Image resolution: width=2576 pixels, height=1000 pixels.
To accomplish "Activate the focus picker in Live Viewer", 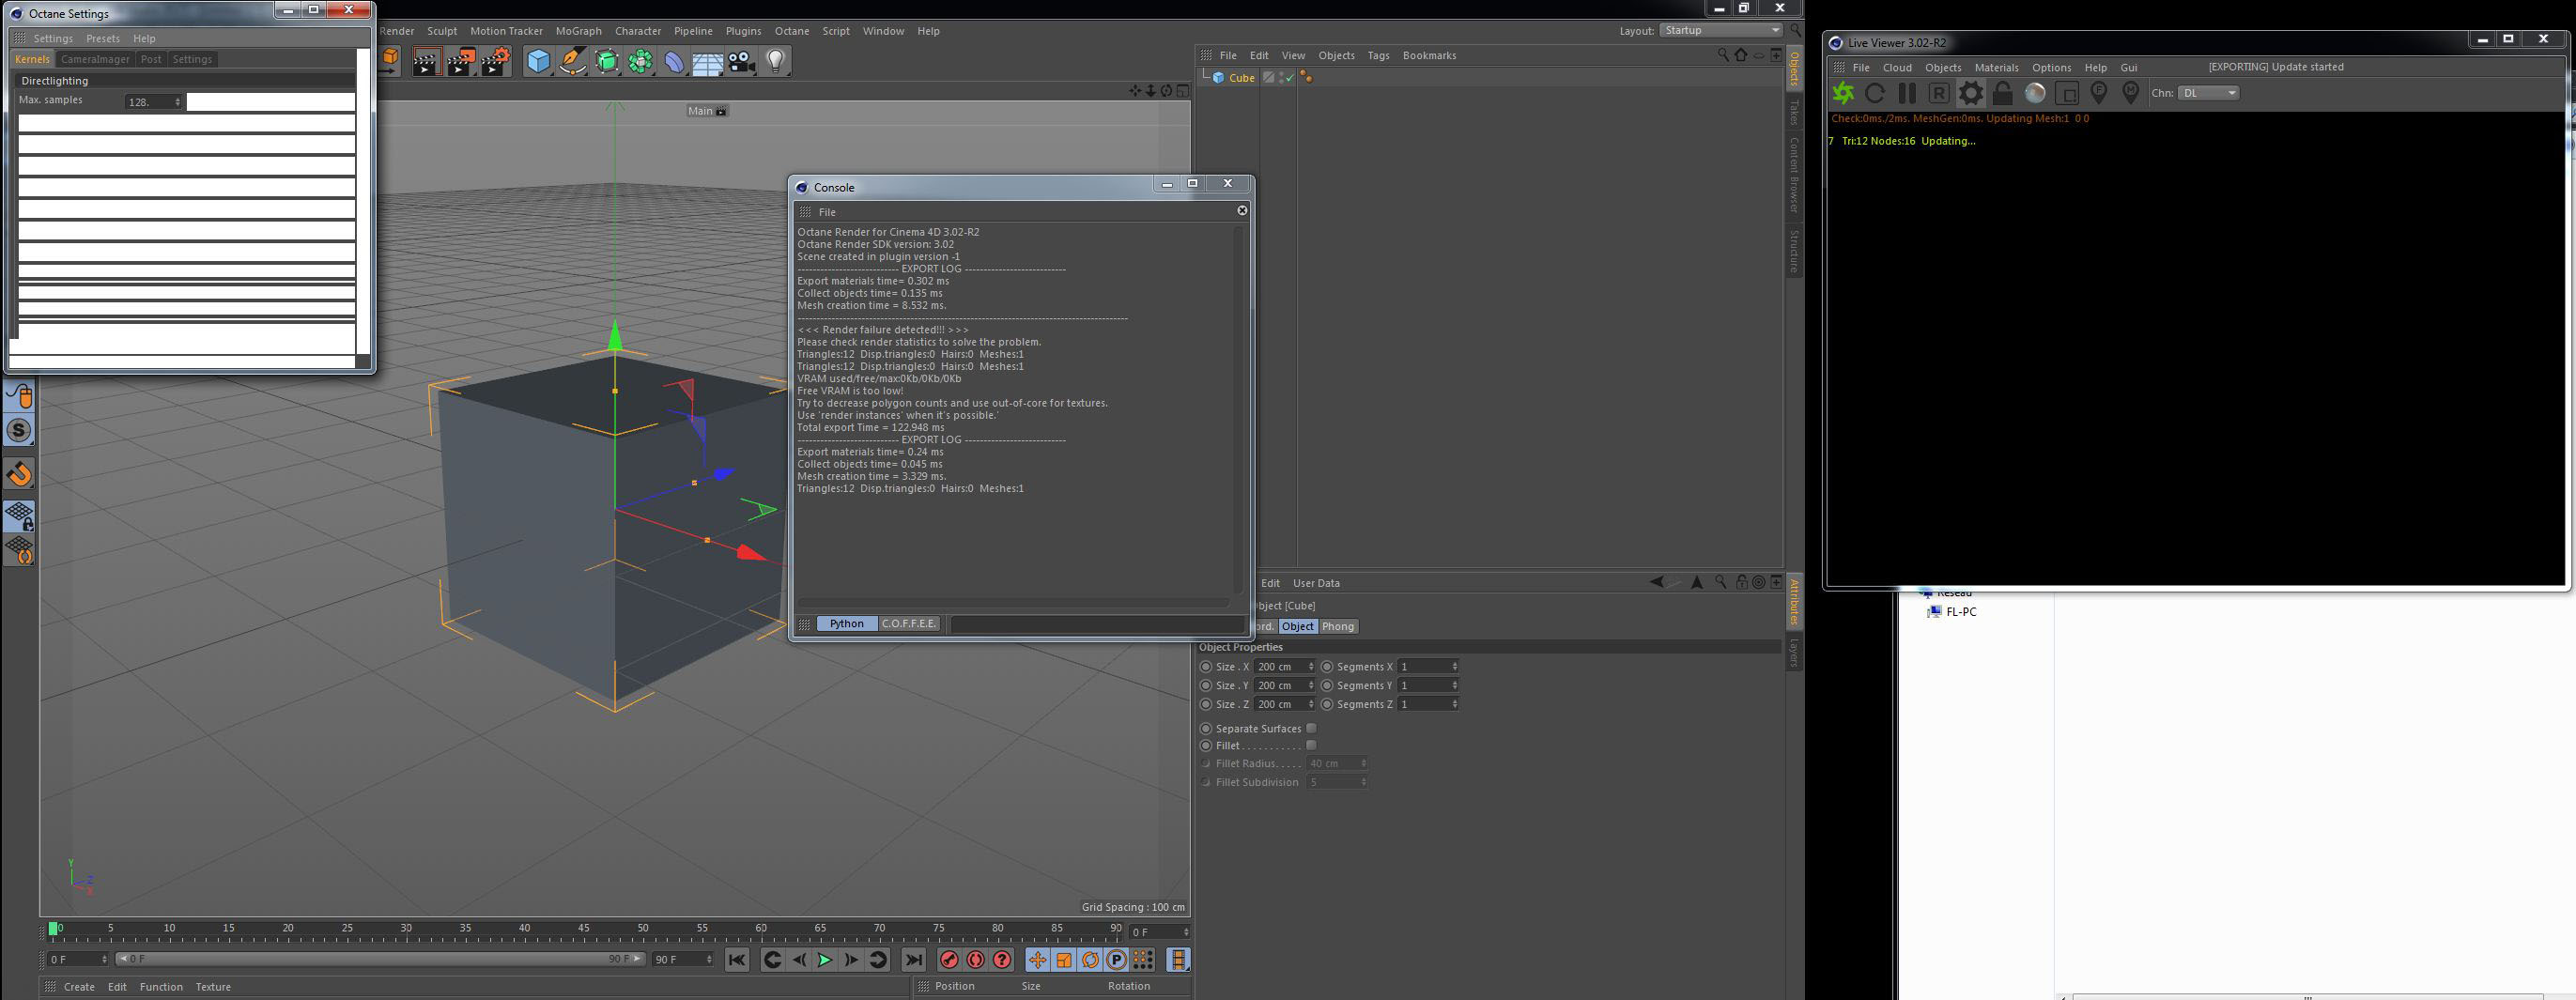I will tap(2099, 93).
